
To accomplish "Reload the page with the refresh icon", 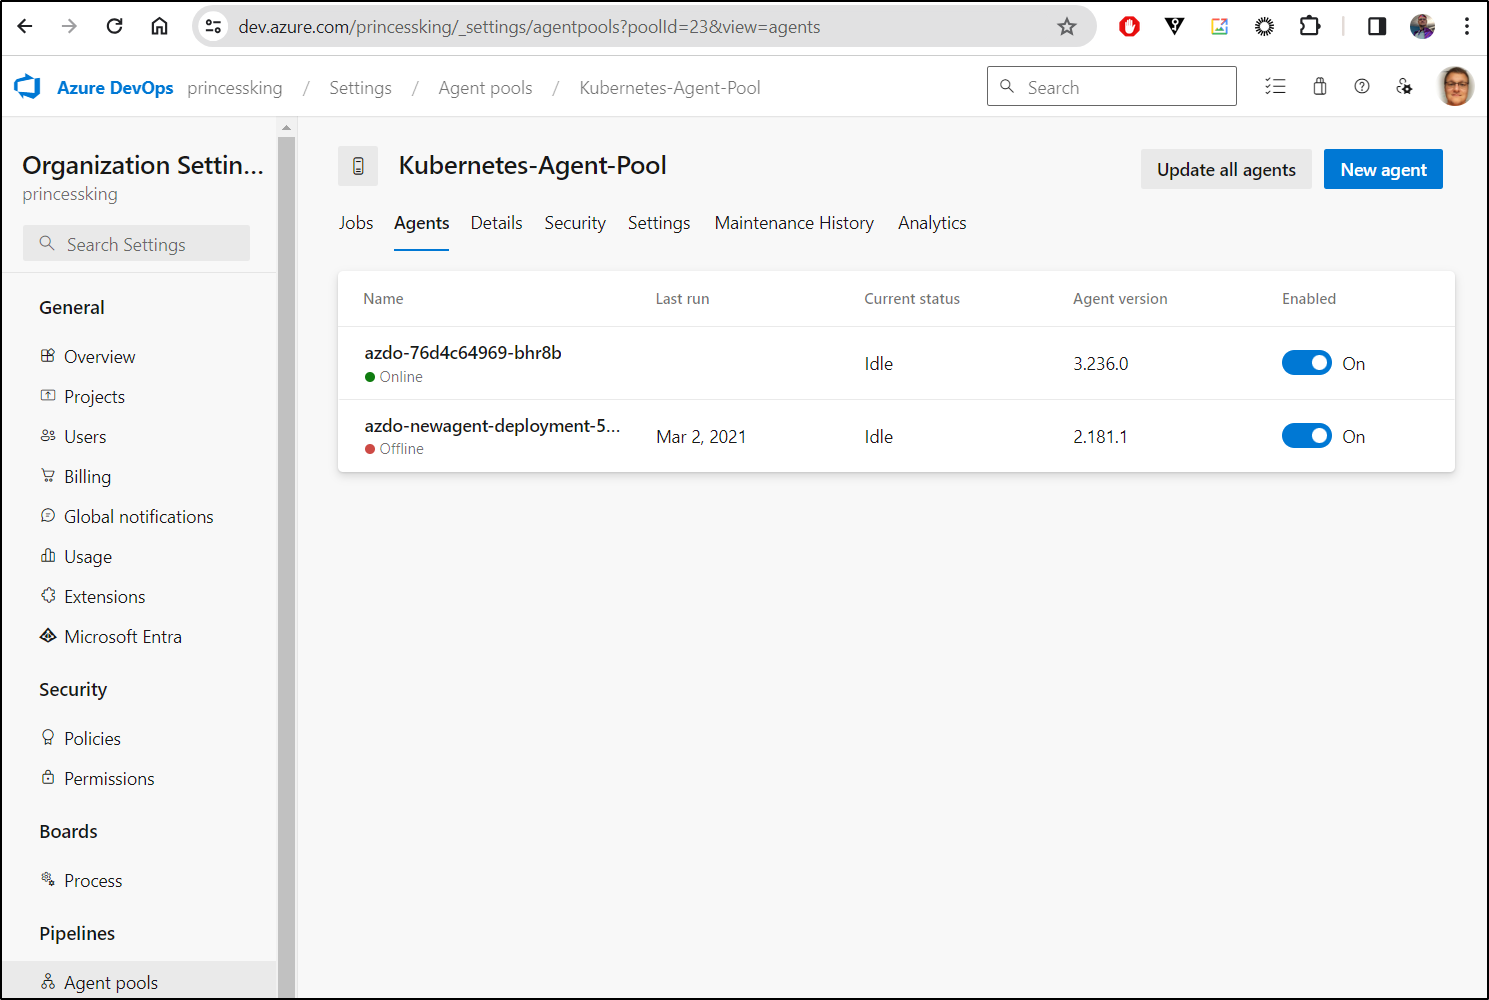I will click(x=114, y=26).
